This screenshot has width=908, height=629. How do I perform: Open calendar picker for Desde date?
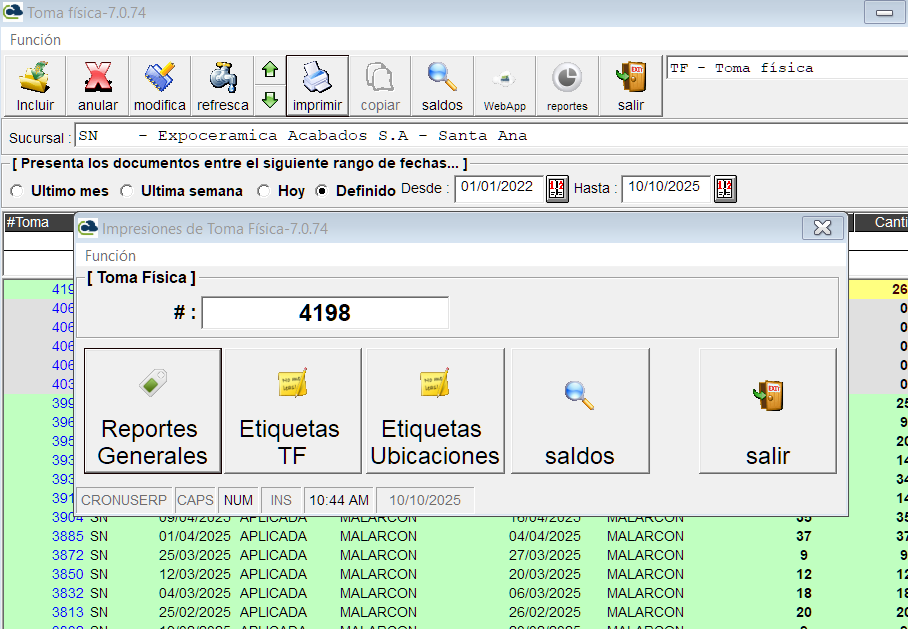click(557, 189)
